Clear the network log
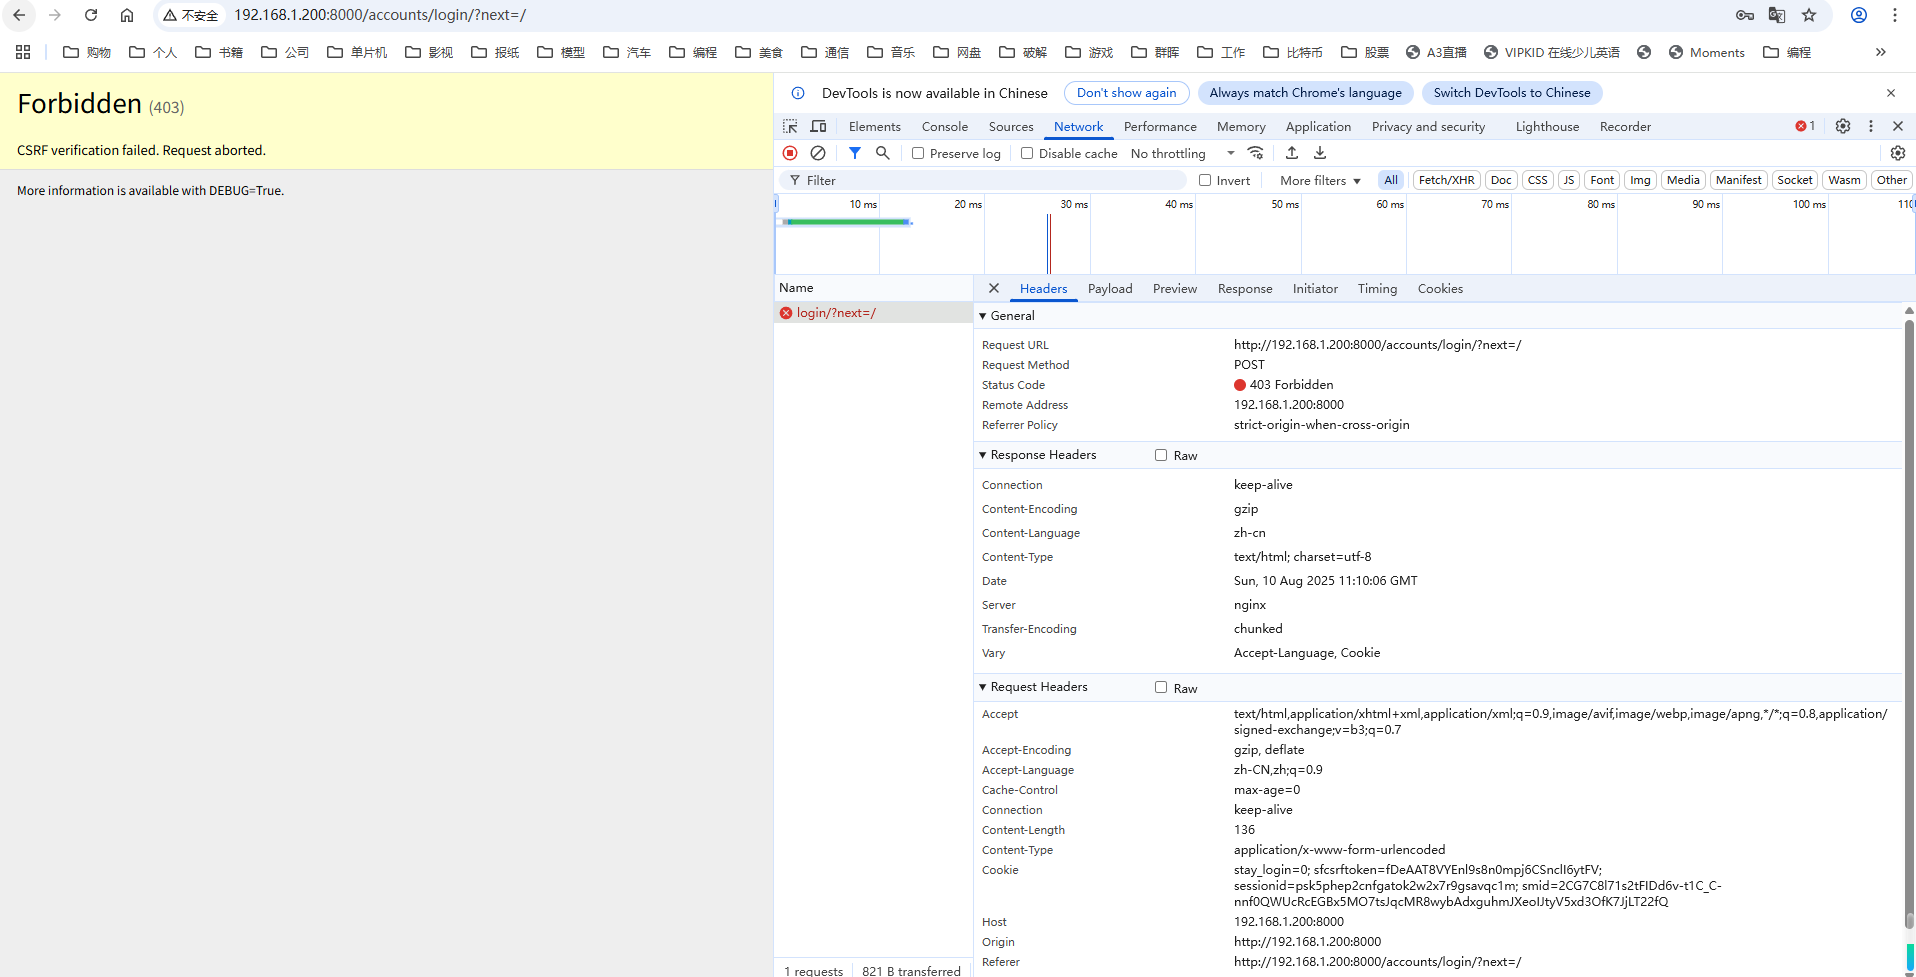Image resolution: width=1916 pixels, height=977 pixels. tap(818, 153)
